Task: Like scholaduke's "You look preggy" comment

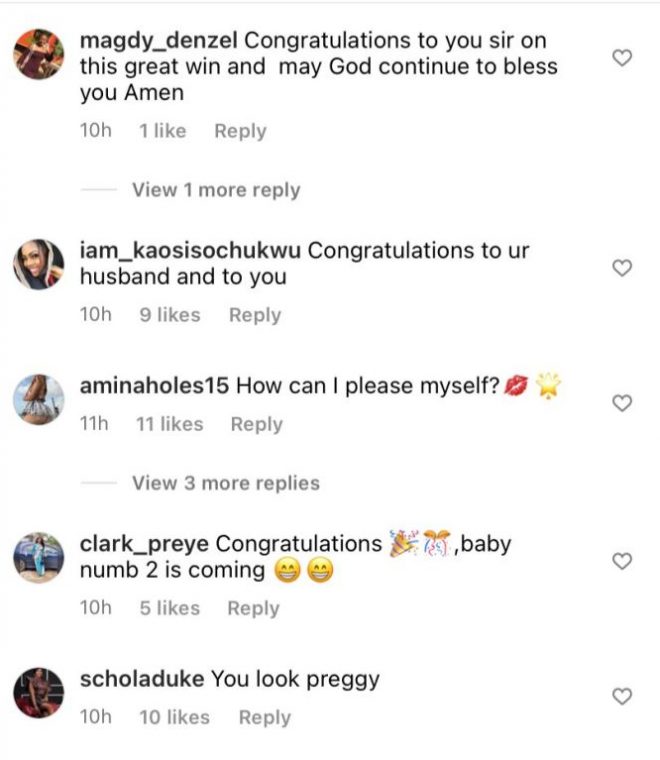Action: (x=622, y=696)
